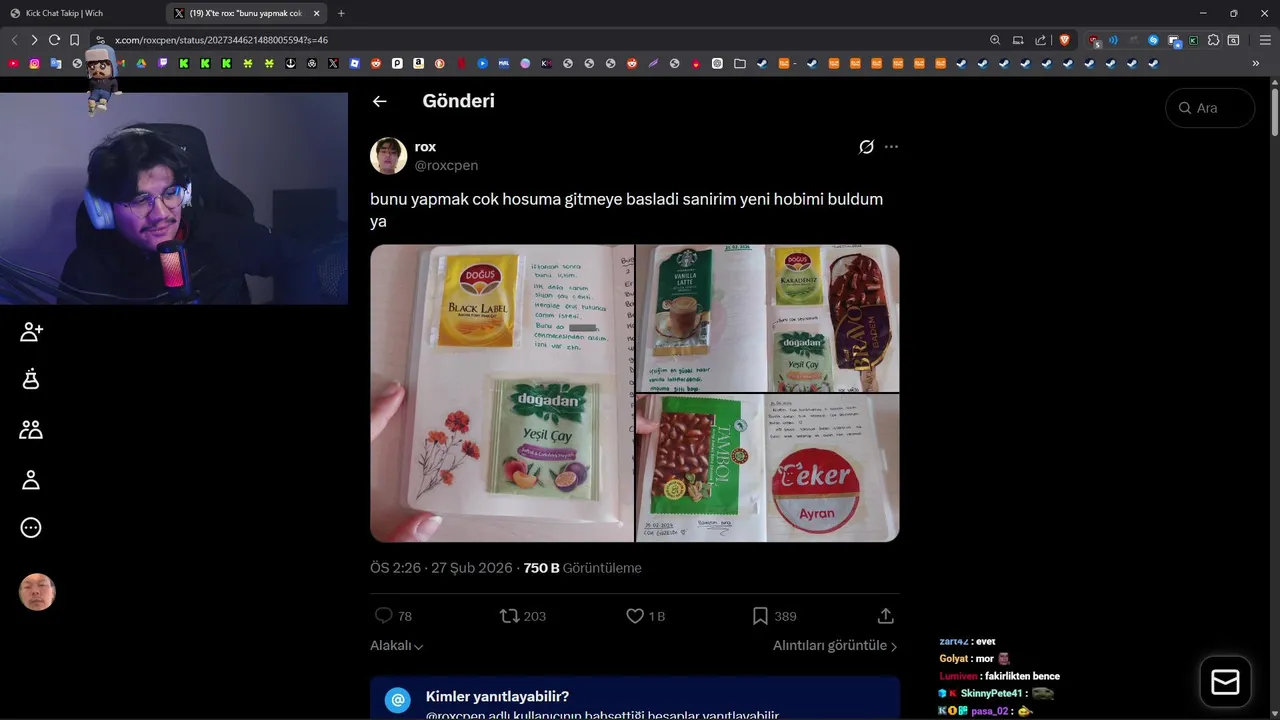The height and width of the screenshot is (720, 1280).
Task: Toggle the browser sidebar panel icon
Action: tap(1233, 40)
